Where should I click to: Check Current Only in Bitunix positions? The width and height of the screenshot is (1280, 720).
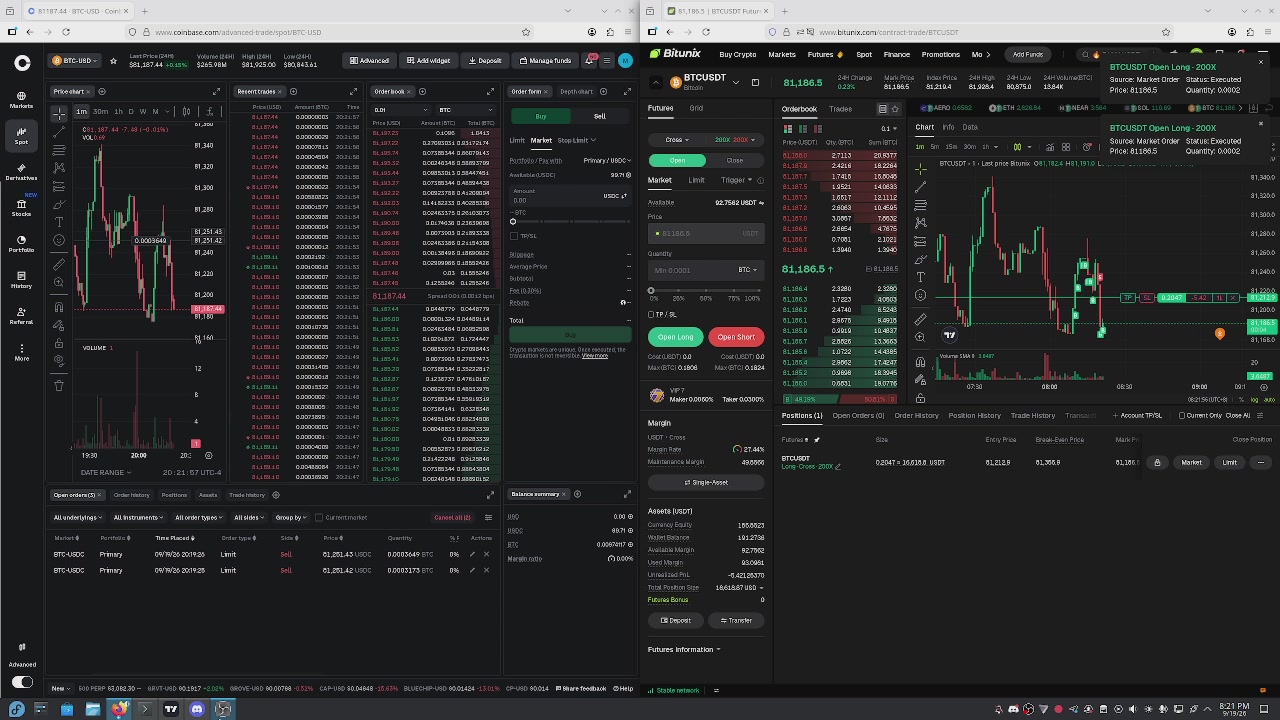point(1182,416)
